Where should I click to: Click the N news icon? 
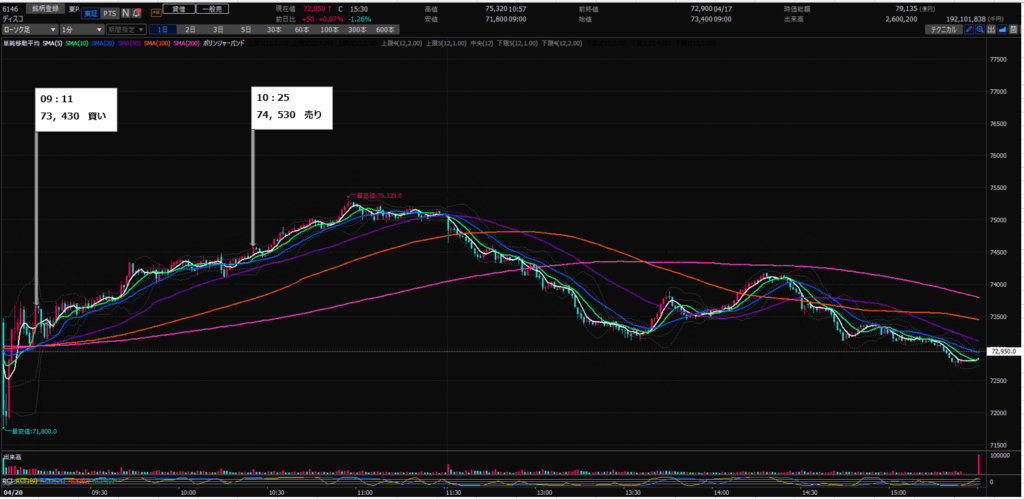(x=124, y=15)
